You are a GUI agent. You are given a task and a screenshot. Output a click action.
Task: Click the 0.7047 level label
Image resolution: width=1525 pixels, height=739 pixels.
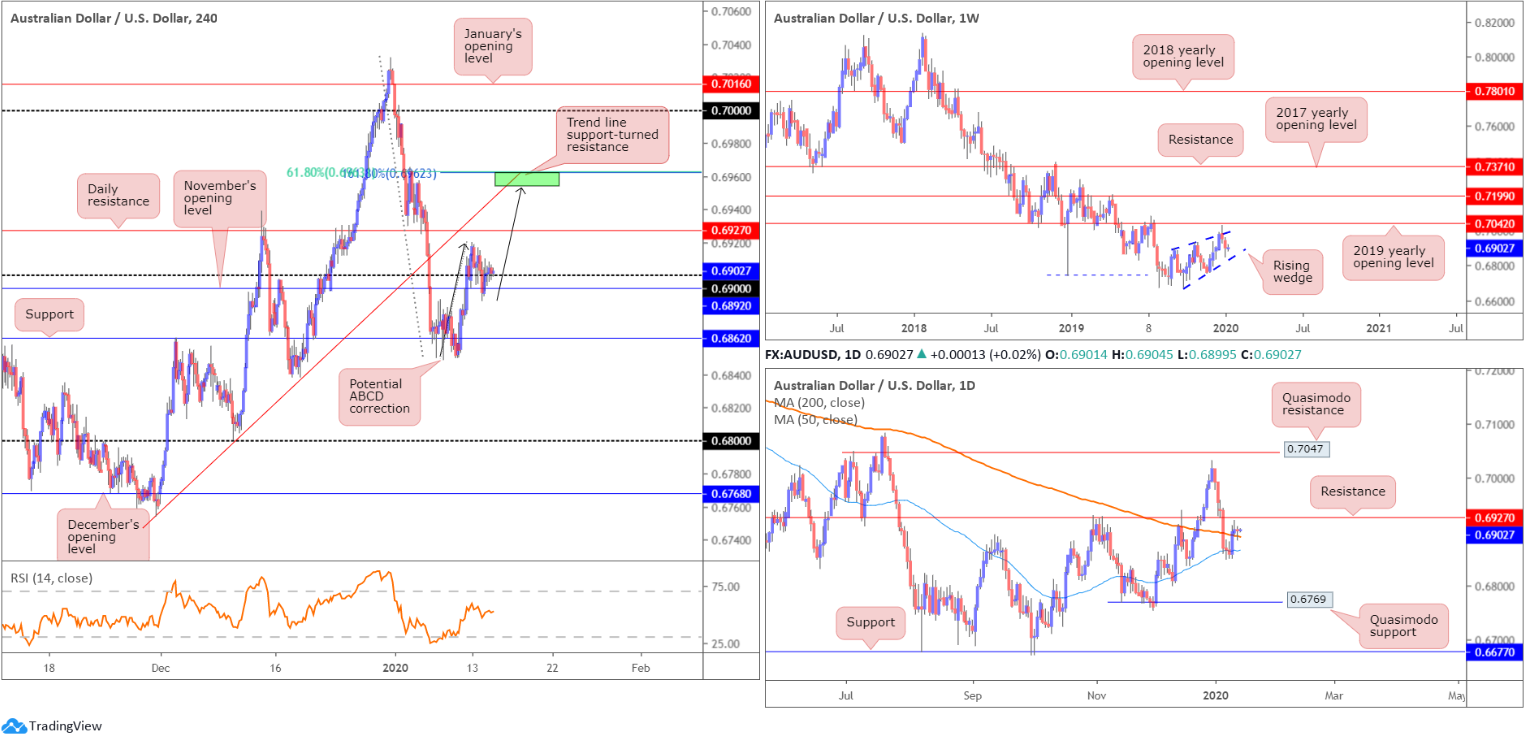(x=1306, y=452)
